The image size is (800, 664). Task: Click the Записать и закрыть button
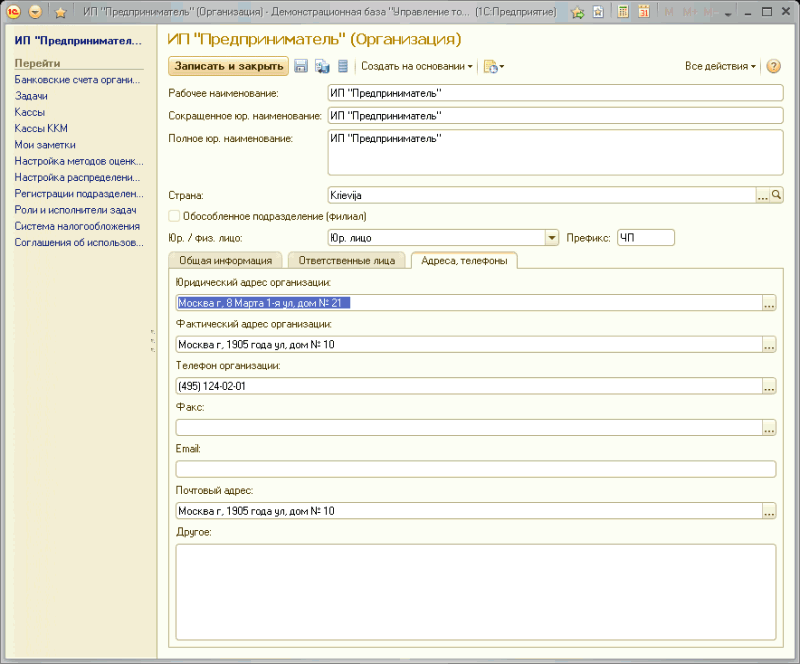[x=229, y=67]
